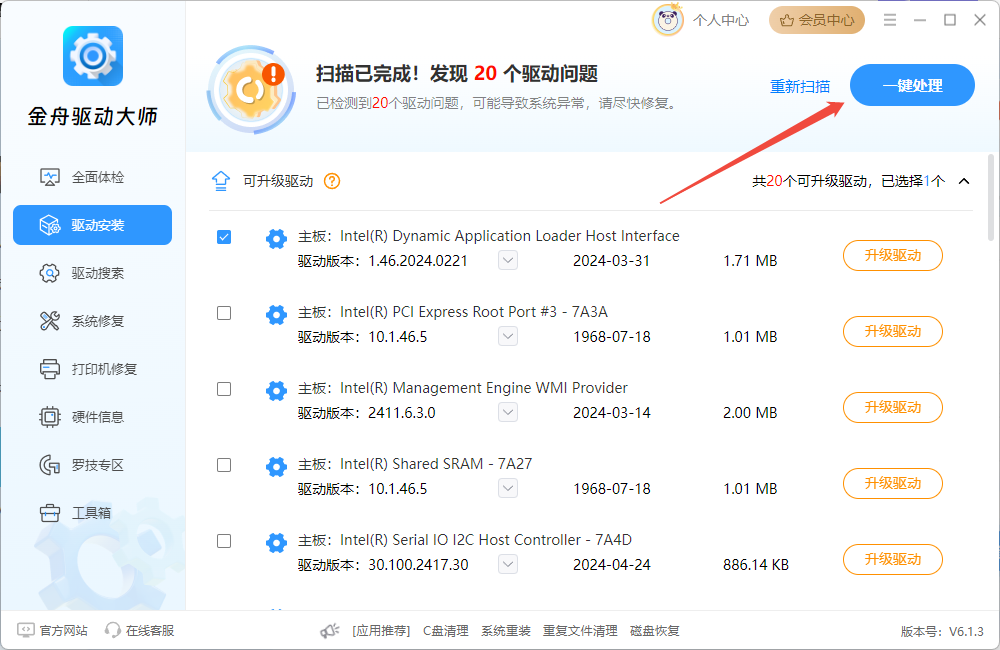Open 官方网站 link

coord(52,630)
